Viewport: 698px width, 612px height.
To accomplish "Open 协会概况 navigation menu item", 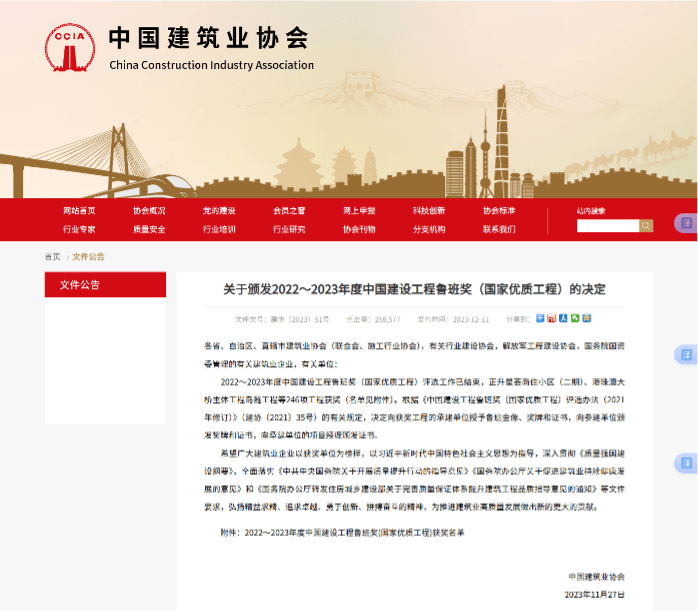I will (x=149, y=211).
